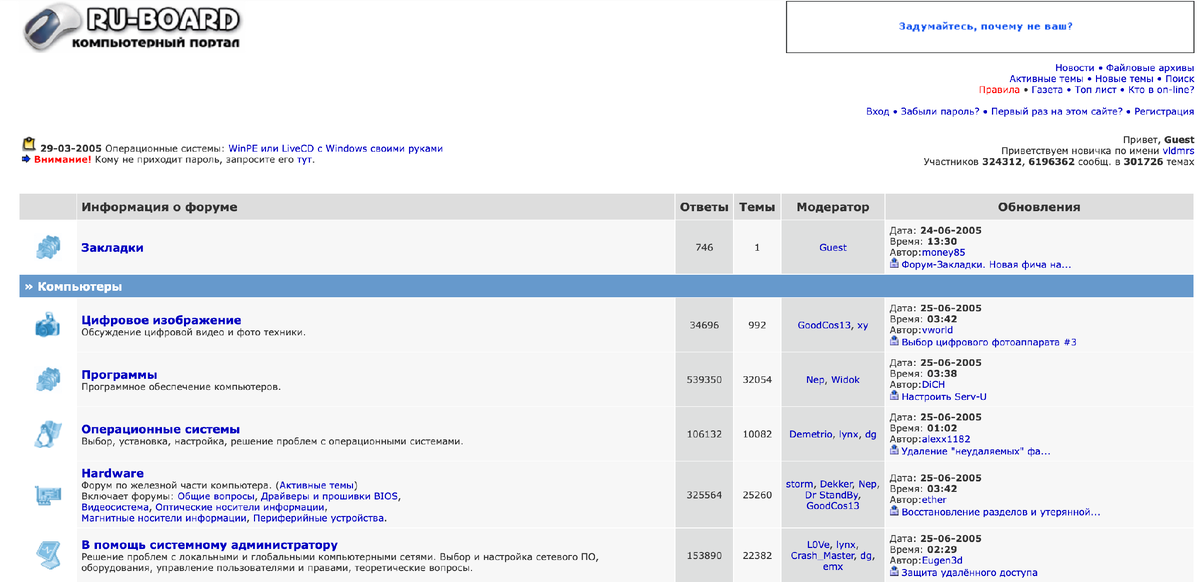Viewport: 1200px width, 582px height.
Task: Open the Правила link
Action: pos(1000,89)
